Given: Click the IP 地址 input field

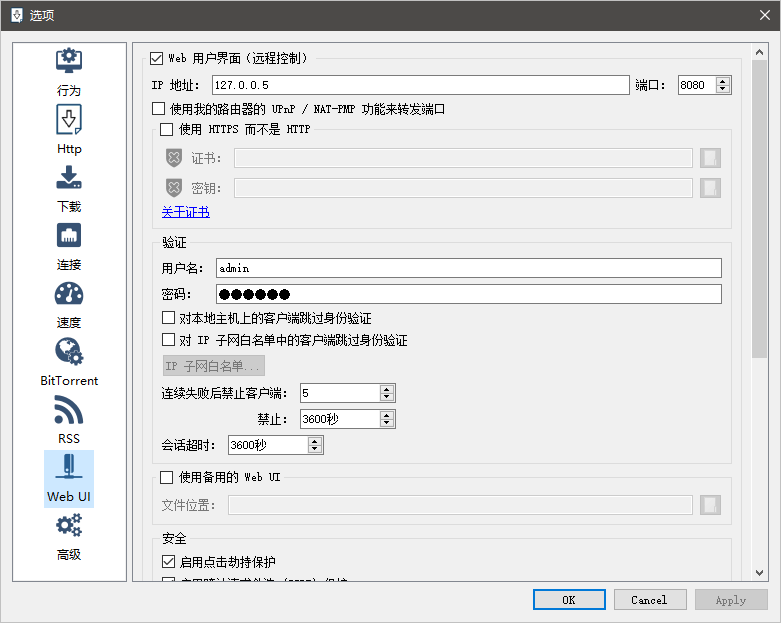Looking at the screenshot, I should pos(420,85).
